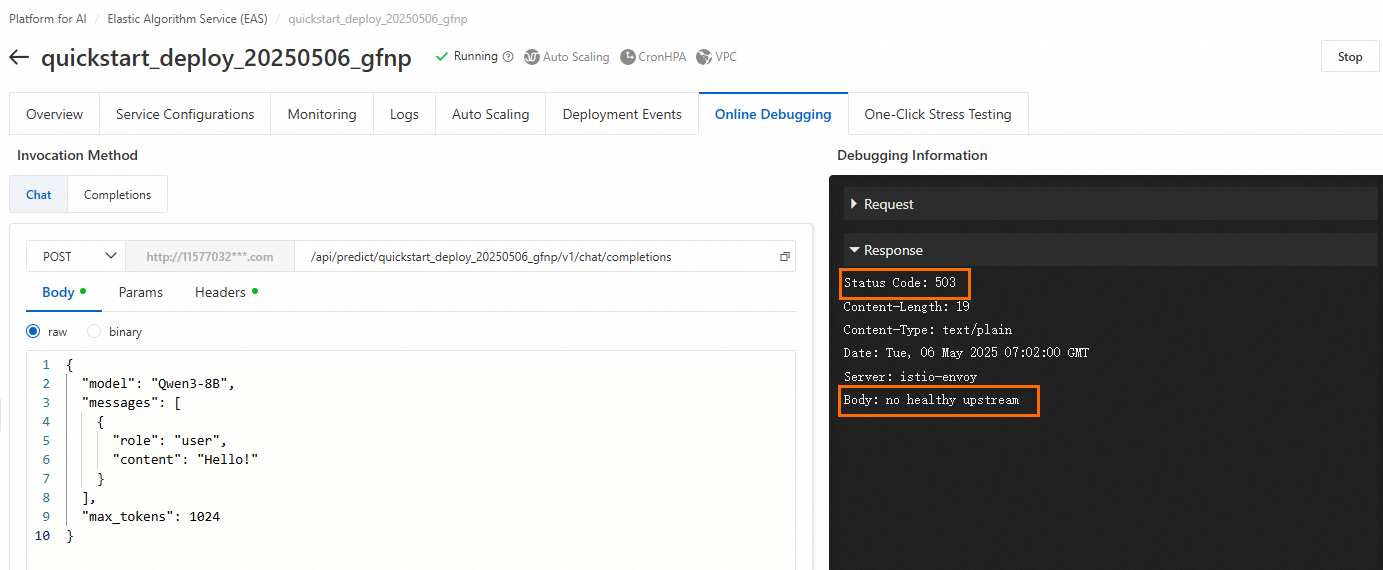Click the Auto Scaling status icon
Screen dimensions: 1383x570
pos(532,57)
